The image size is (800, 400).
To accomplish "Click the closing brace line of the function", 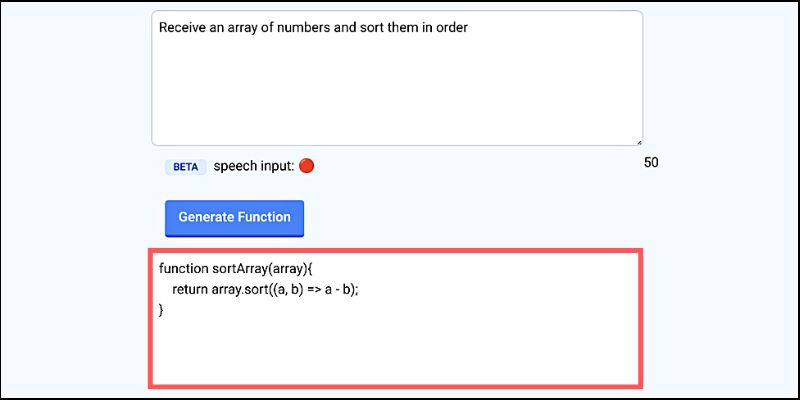I will [161, 310].
